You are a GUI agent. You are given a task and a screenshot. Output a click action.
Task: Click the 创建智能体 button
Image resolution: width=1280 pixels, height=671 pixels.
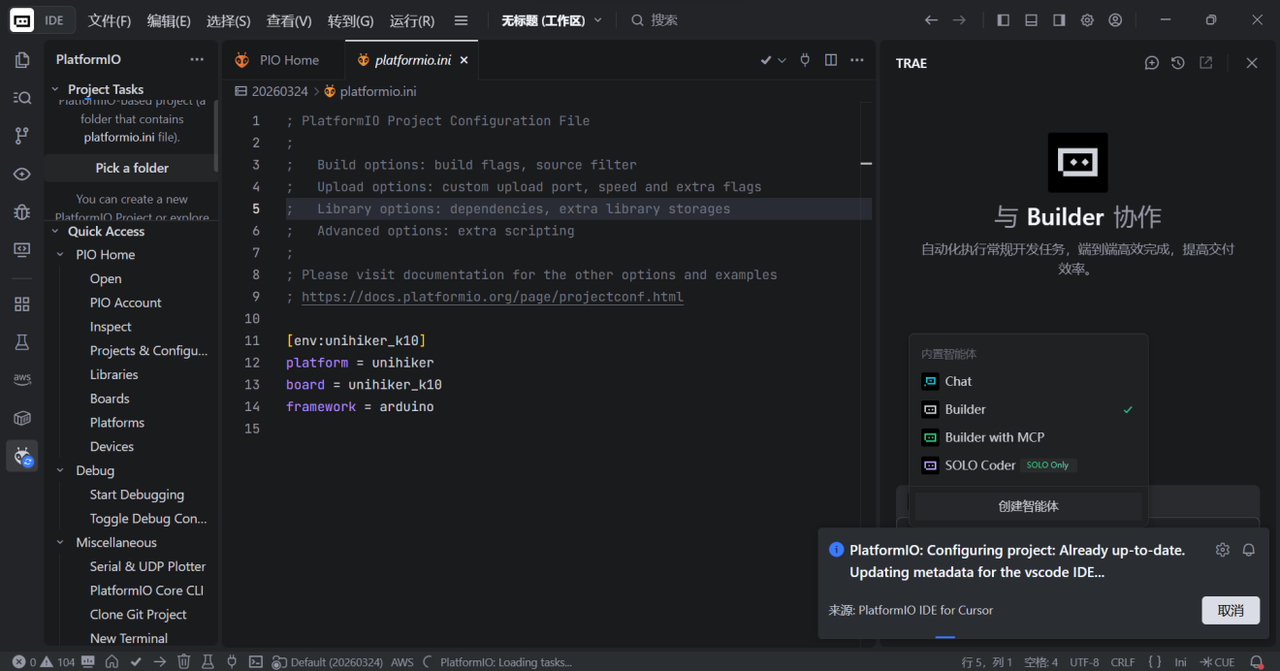[1028, 506]
